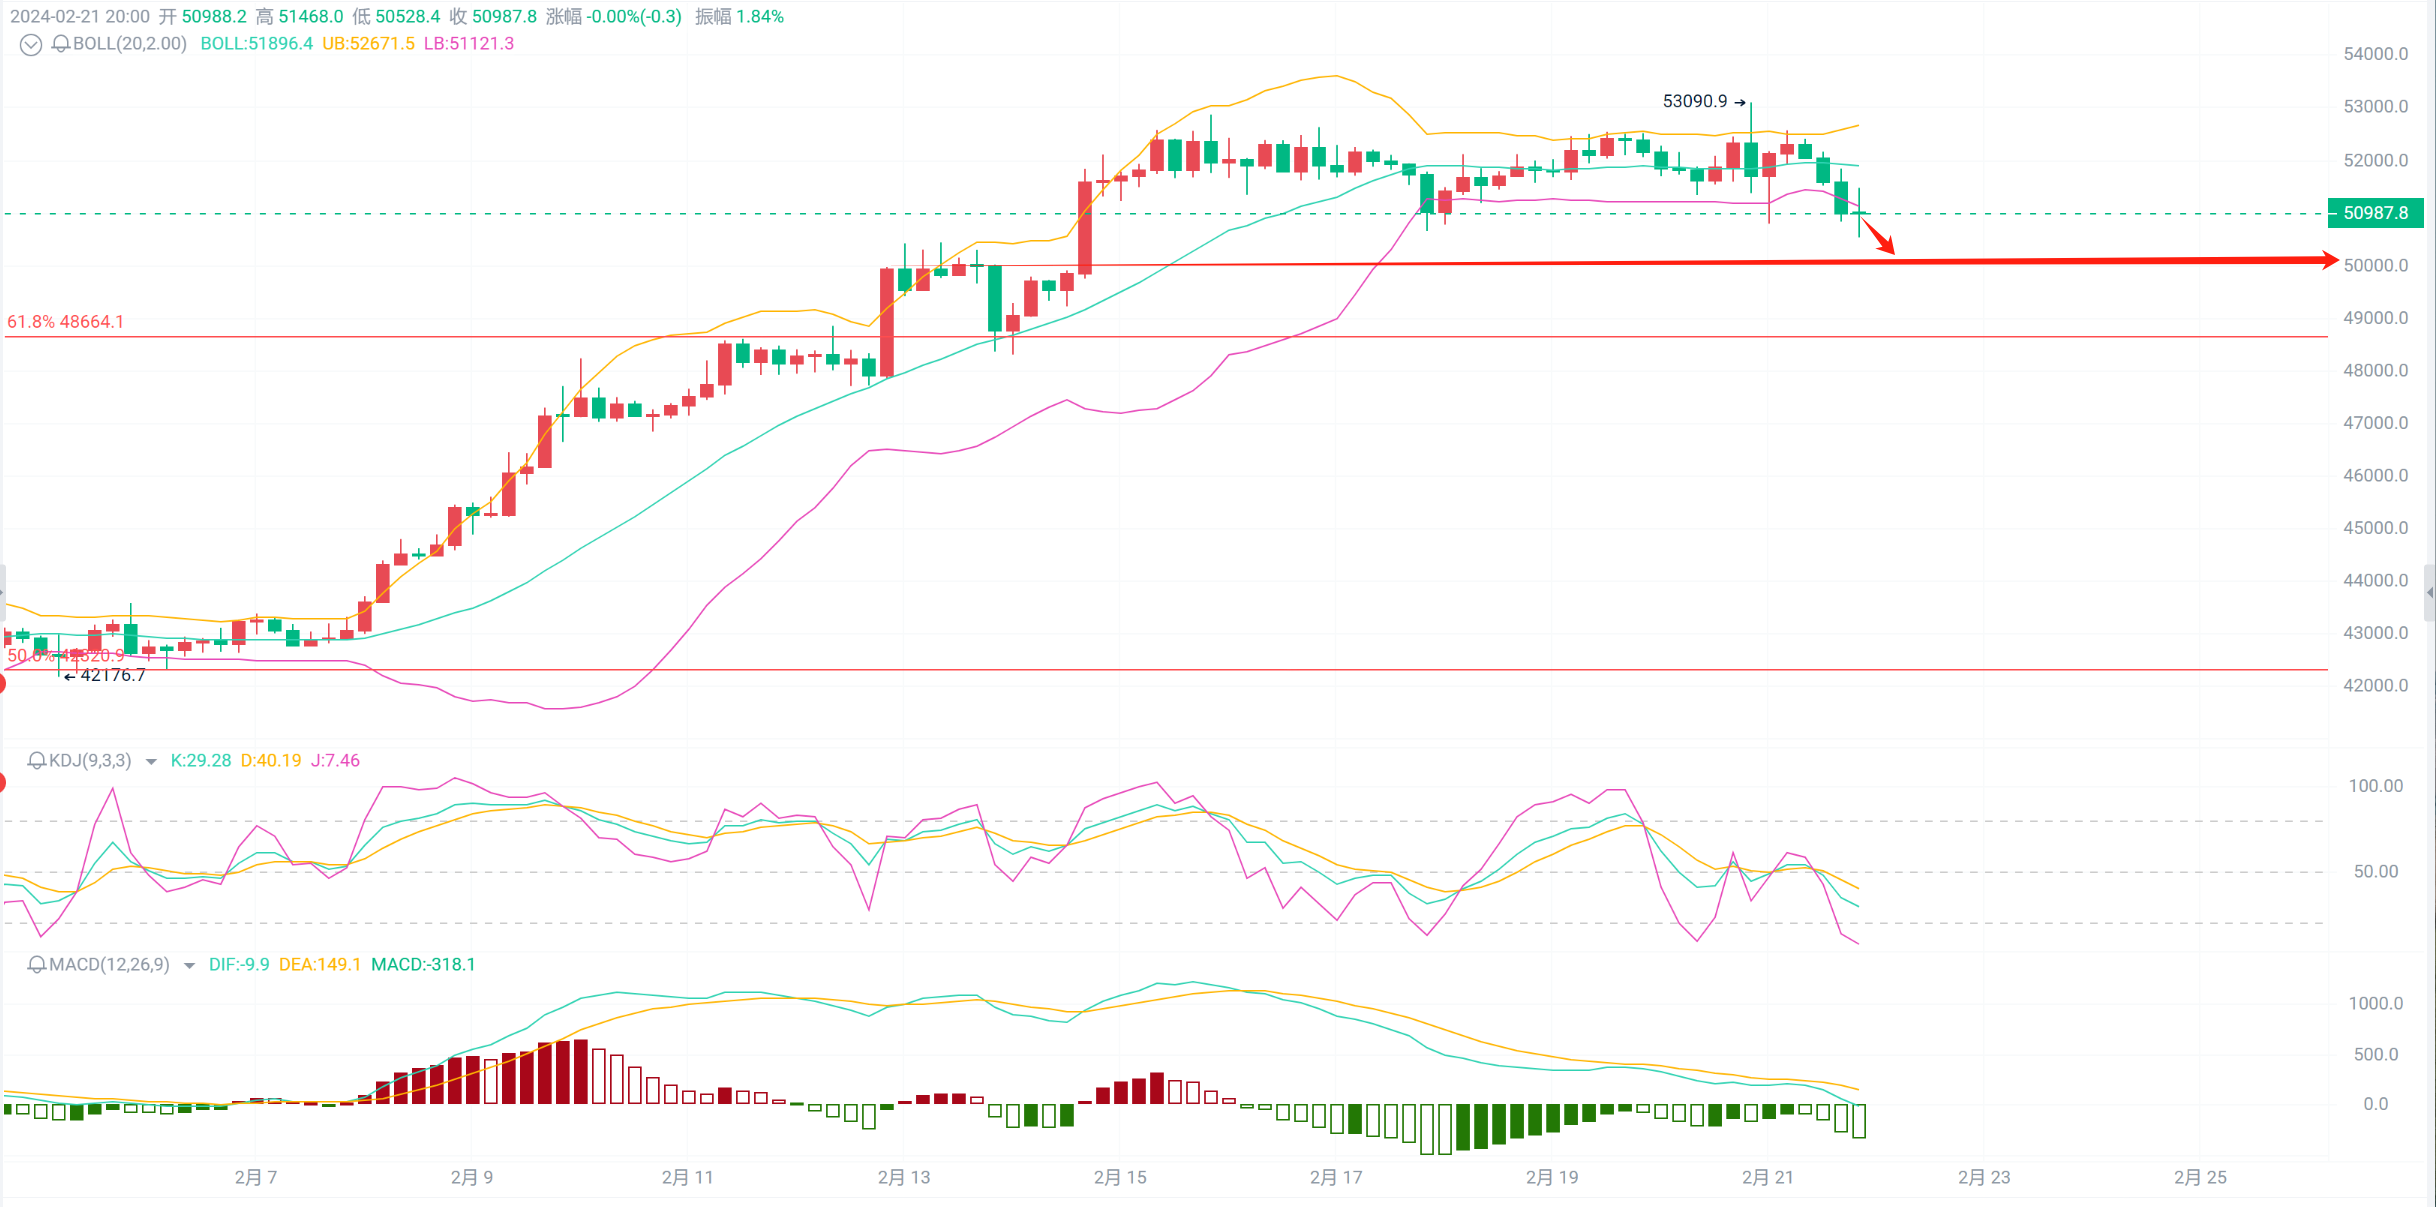Click the 2月 21 date on time axis
The image size is (2436, 1207).
tap(1767, 1177)
